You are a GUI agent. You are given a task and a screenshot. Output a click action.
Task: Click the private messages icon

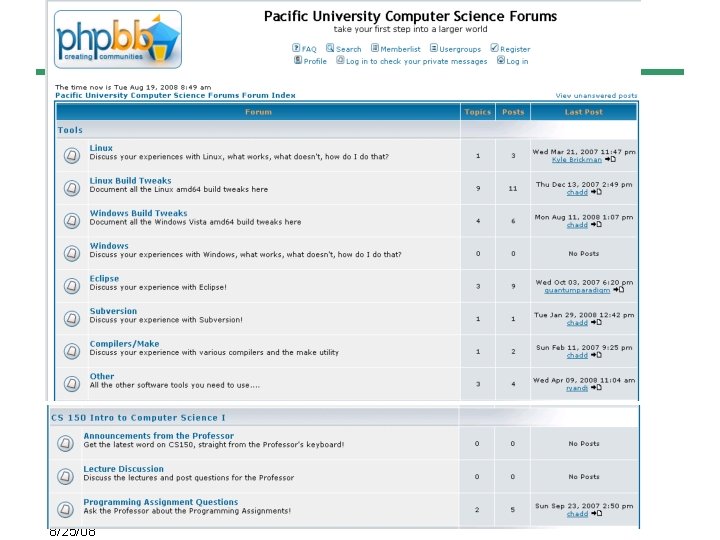pos(340,60)
